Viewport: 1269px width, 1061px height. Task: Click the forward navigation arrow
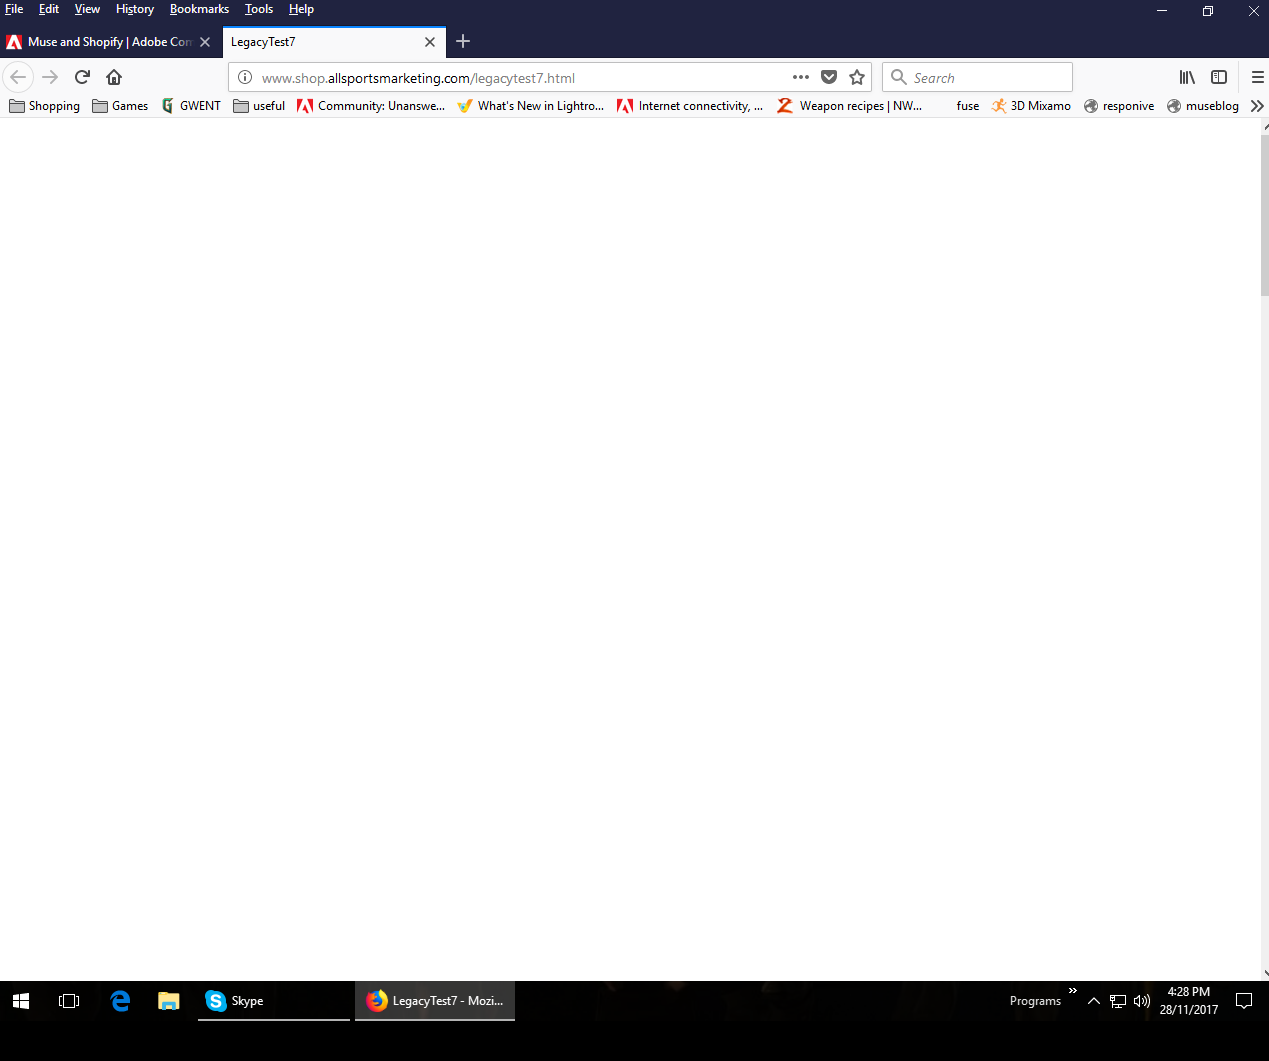(50, 77)
